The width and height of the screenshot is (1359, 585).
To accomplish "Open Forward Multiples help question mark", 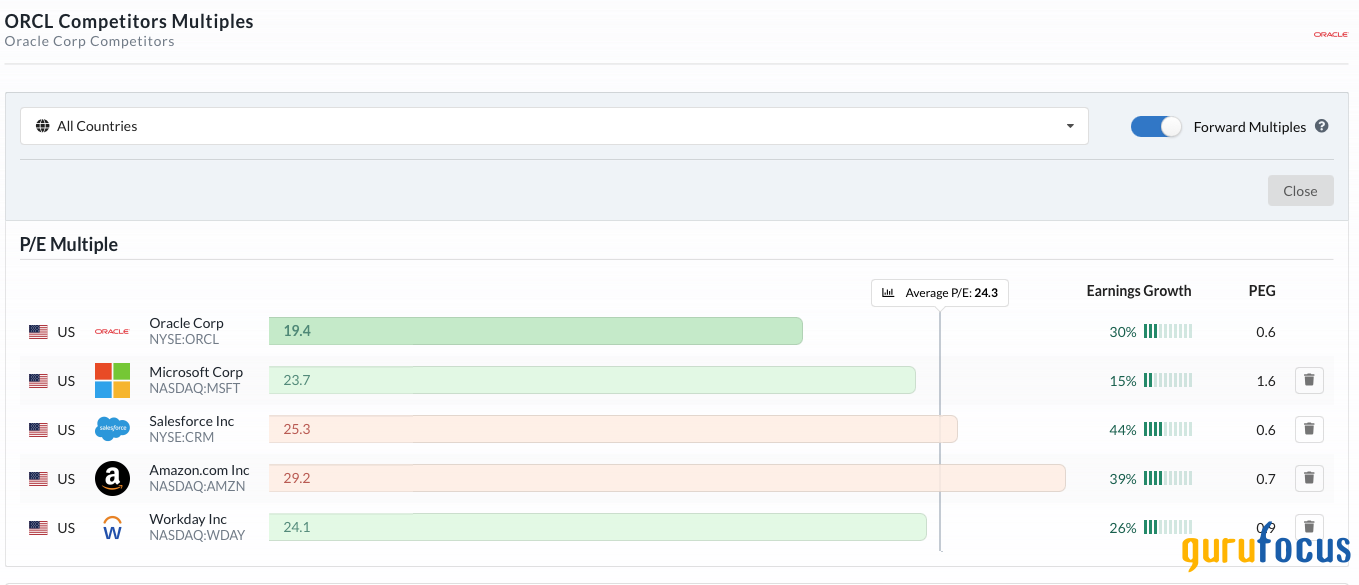I will point(1321,126).
